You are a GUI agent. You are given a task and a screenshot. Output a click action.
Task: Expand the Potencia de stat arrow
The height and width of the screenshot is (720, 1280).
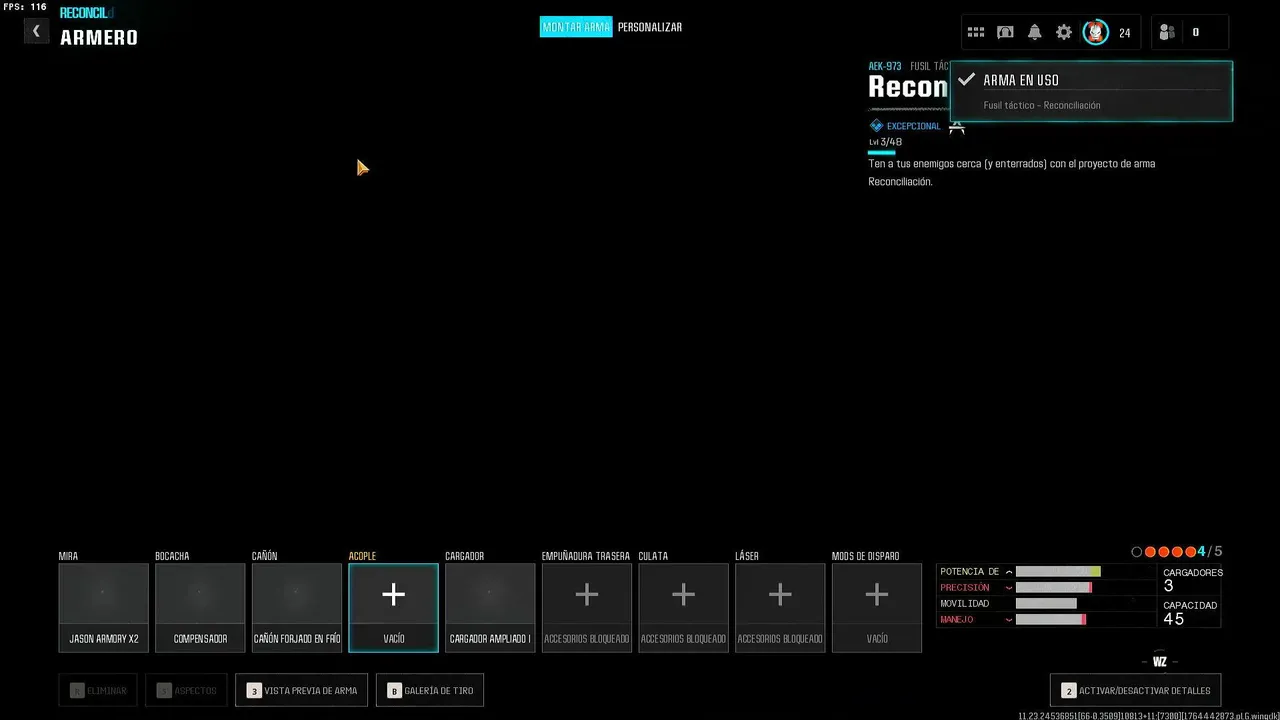tap(1008, 572)
